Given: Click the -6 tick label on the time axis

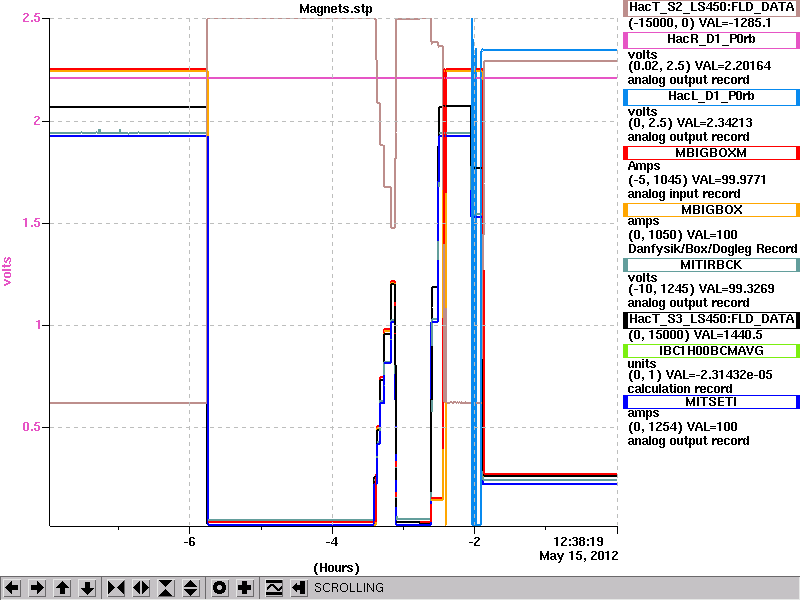Looking at the screenshot, I should coord(189,542).
